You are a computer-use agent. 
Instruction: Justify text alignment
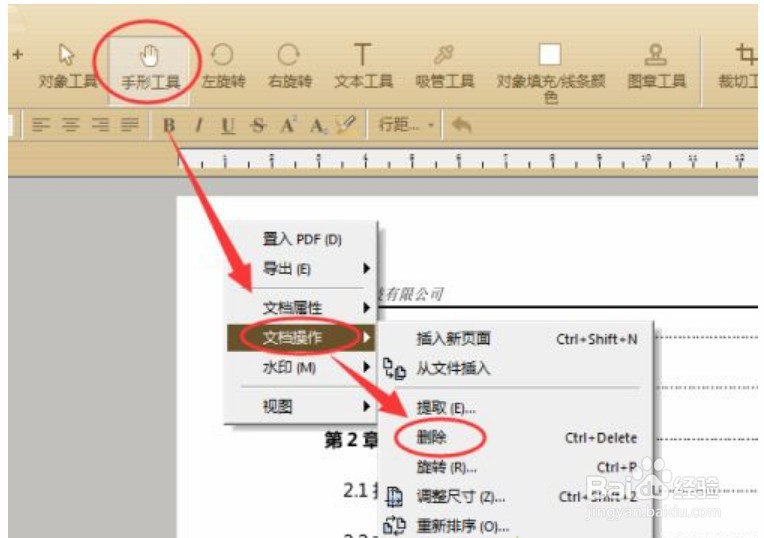tap(130, 125)
